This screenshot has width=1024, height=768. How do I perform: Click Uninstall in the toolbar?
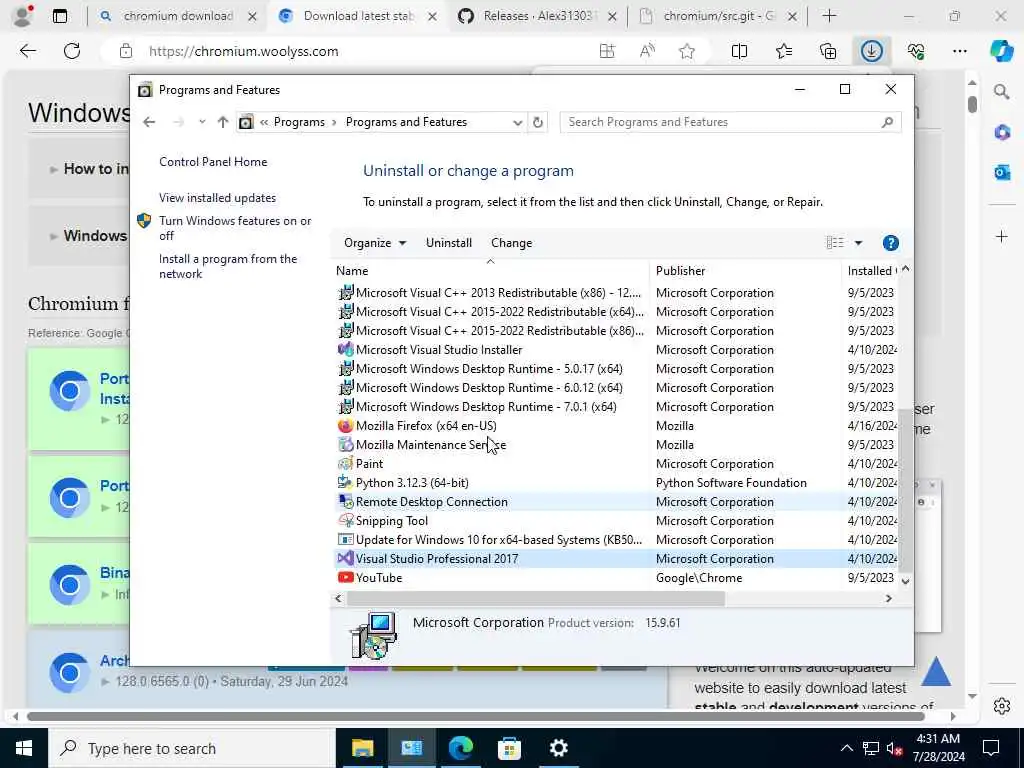coord(449,243)
